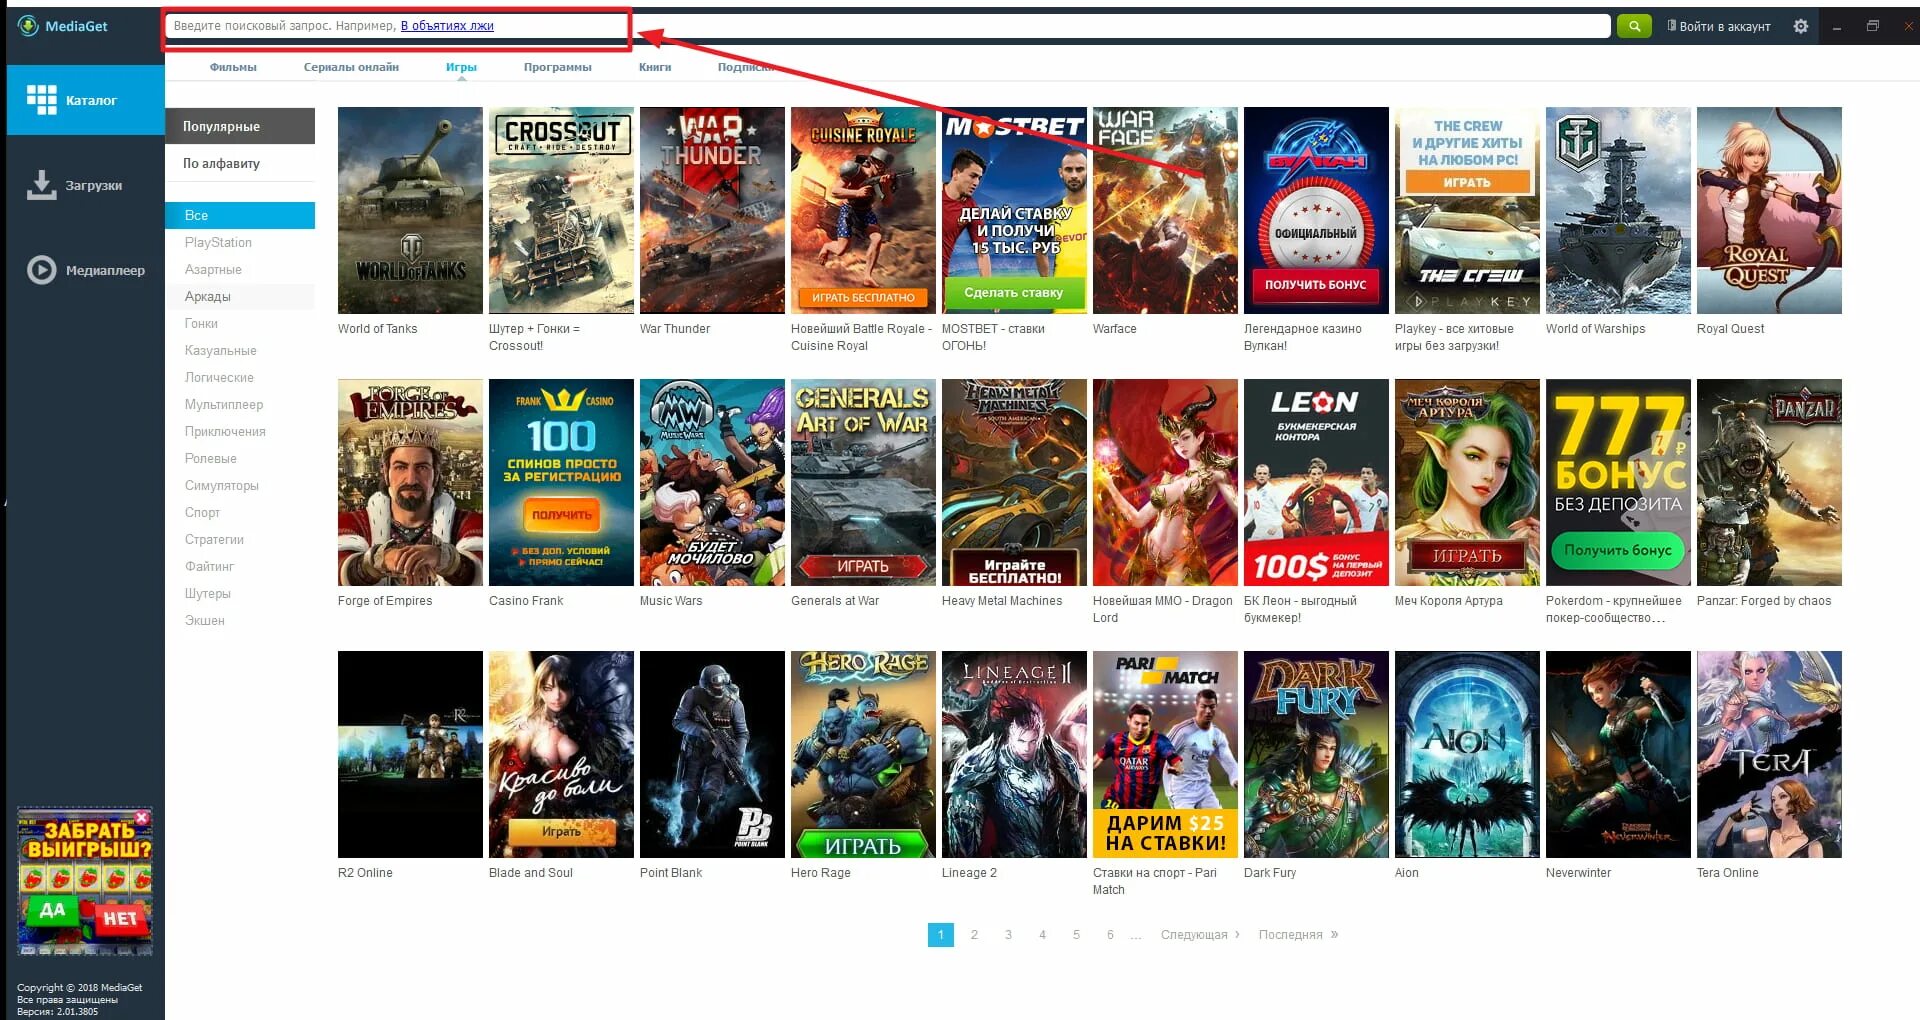The height and width of the screenshot is (1020, 1920).
Task: Click Сделать ставку on Mostbet ad
Action: (1013, 293)
